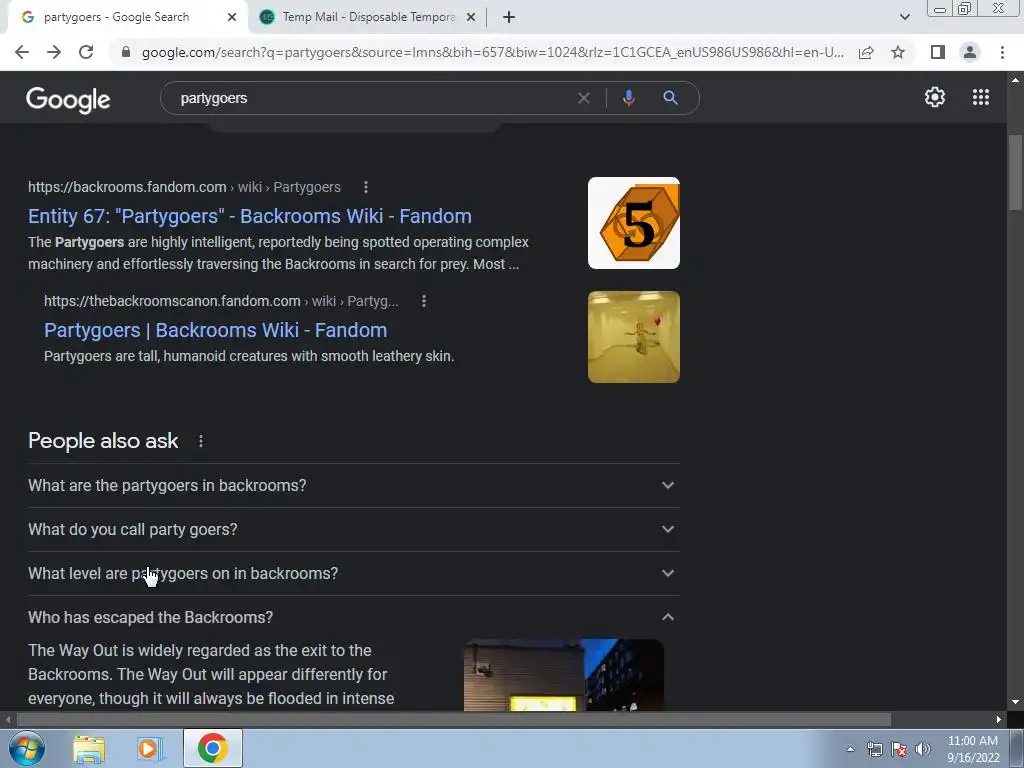Open the Chrome side panel
This screenshot has width=1024, height=768.
pyautogui.click(x=938, y=52)
